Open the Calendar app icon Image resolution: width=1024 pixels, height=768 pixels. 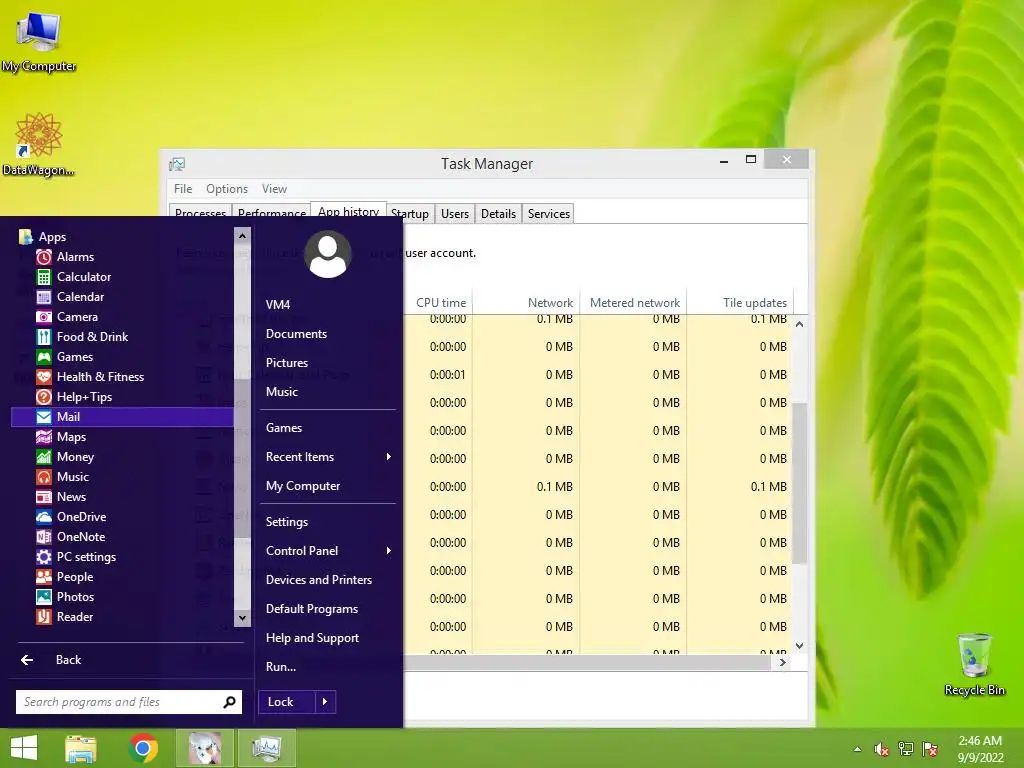[x=44, y=297]
